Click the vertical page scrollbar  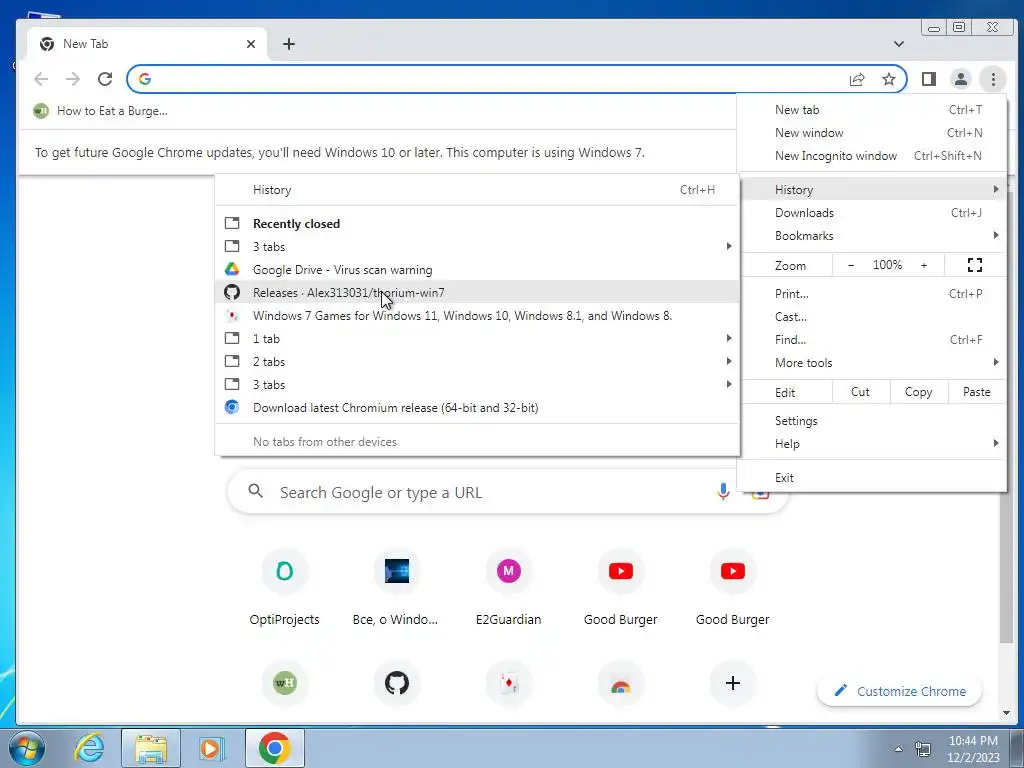pos(1006,568)
